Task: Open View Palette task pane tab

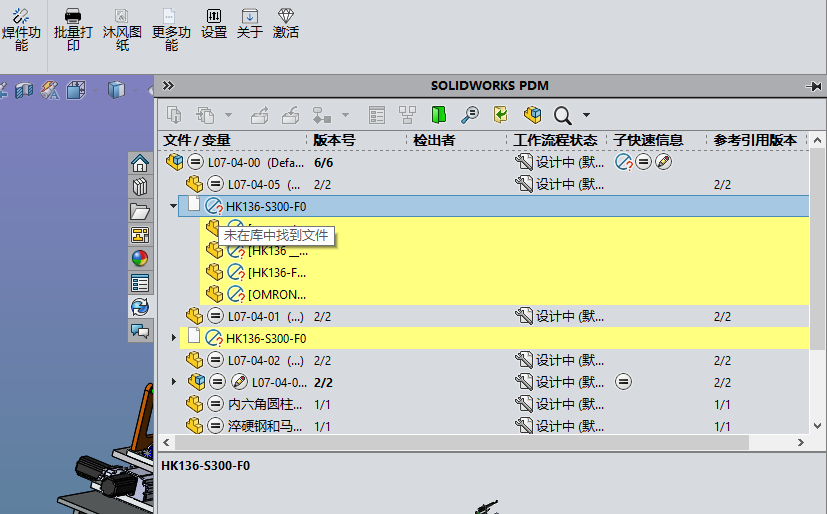Action: pyautogui.click(x=140, y=235)
